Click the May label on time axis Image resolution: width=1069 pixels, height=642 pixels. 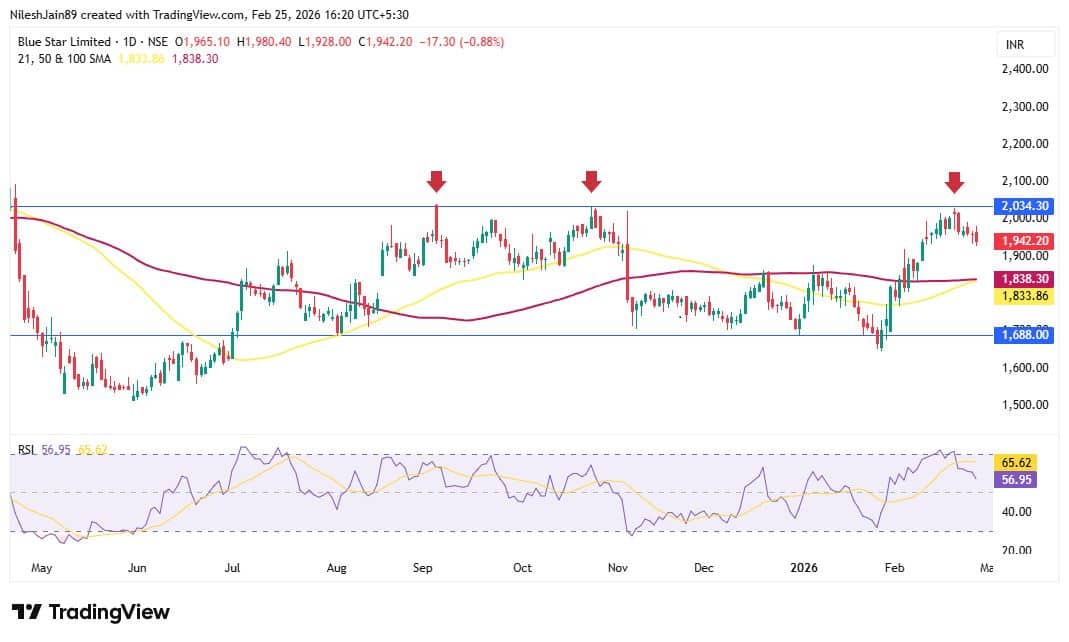coord(42,568)
